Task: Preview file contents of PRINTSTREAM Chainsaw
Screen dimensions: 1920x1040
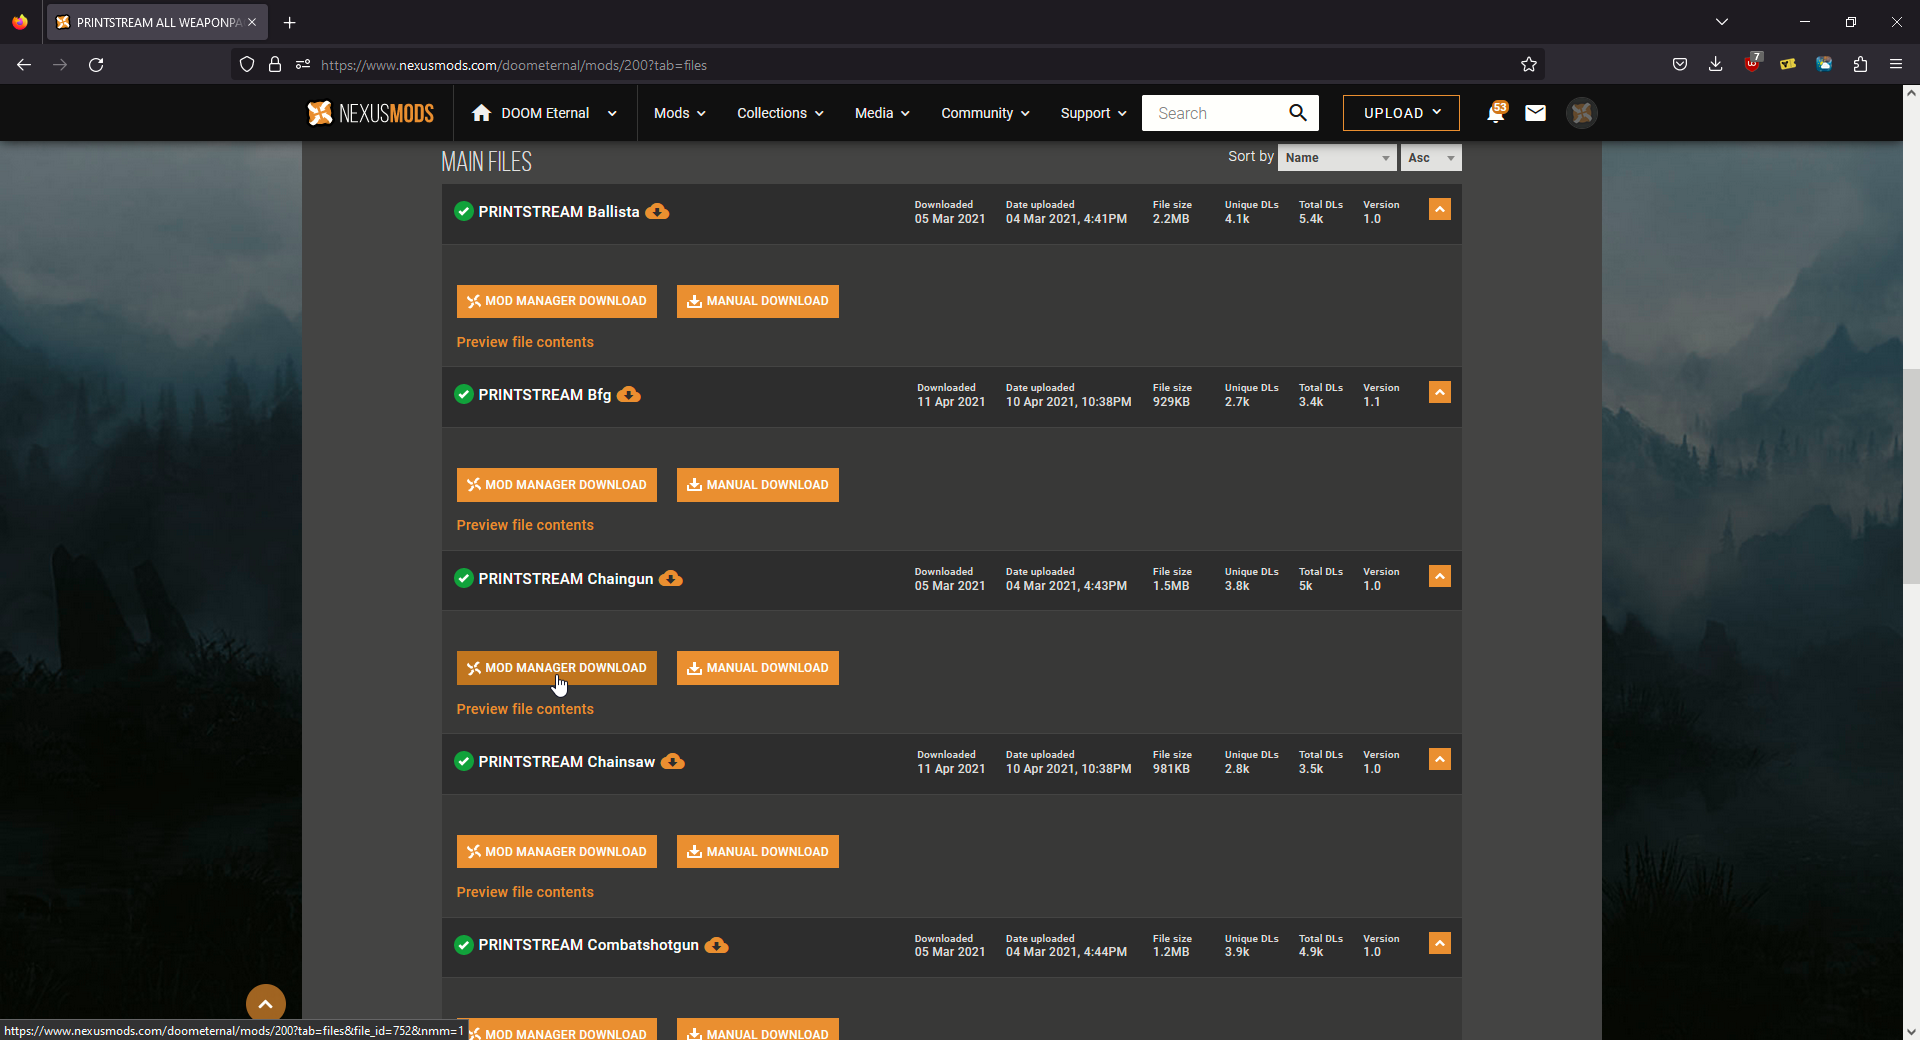Action: coord(525,892)
